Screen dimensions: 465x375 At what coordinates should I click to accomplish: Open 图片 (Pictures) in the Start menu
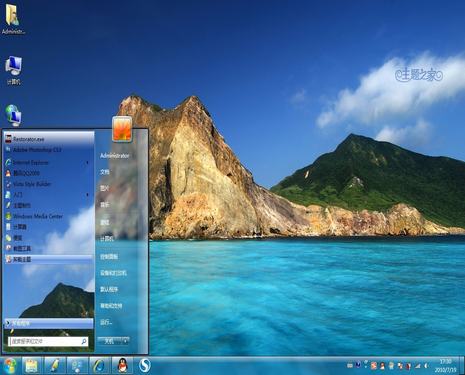[105, 188]
